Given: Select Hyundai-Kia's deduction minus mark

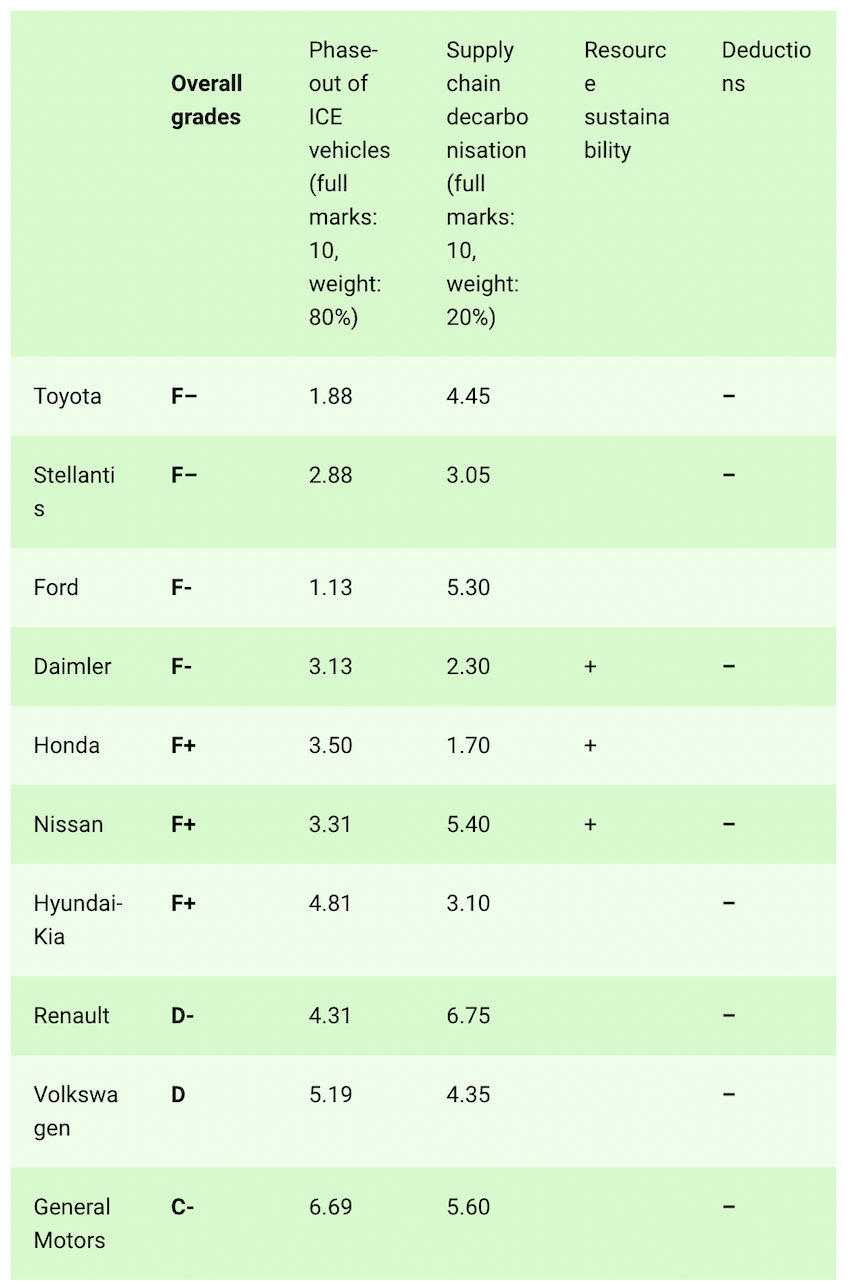Looking at the screenshot, I should pyautogui.click(x=729, y=903).
